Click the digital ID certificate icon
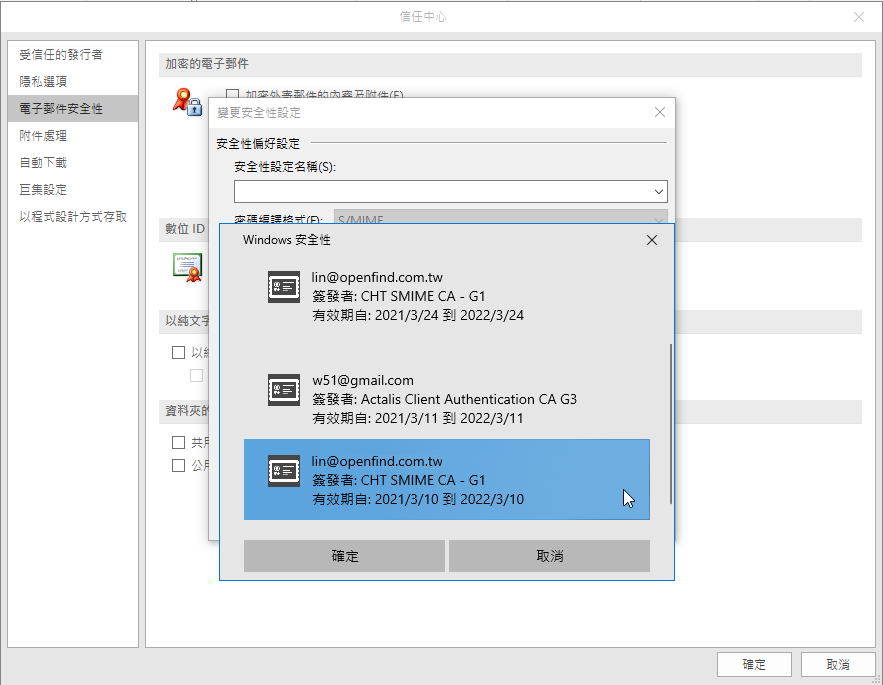The image size is (883, 685). 186,267
